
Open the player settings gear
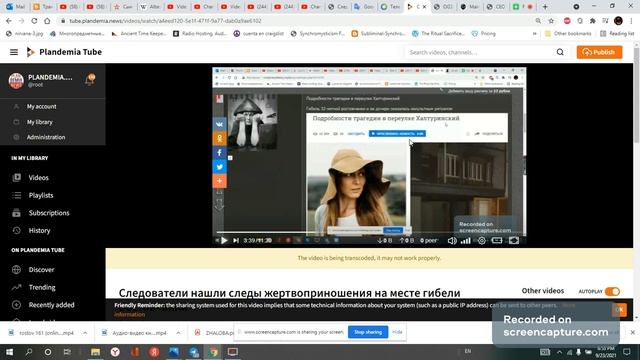pyautogui.click(x=482, y=240)
